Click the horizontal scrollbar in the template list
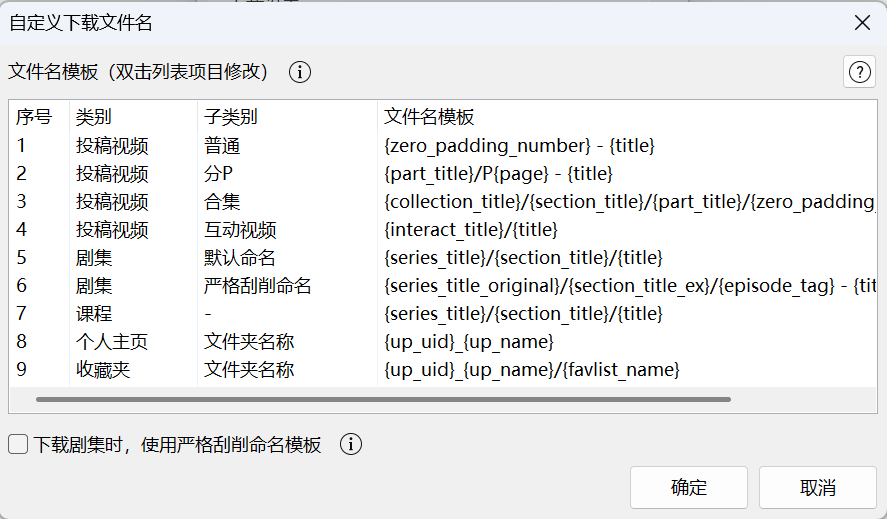The height and width of the screenshot is (519, 887). [383, 399]
